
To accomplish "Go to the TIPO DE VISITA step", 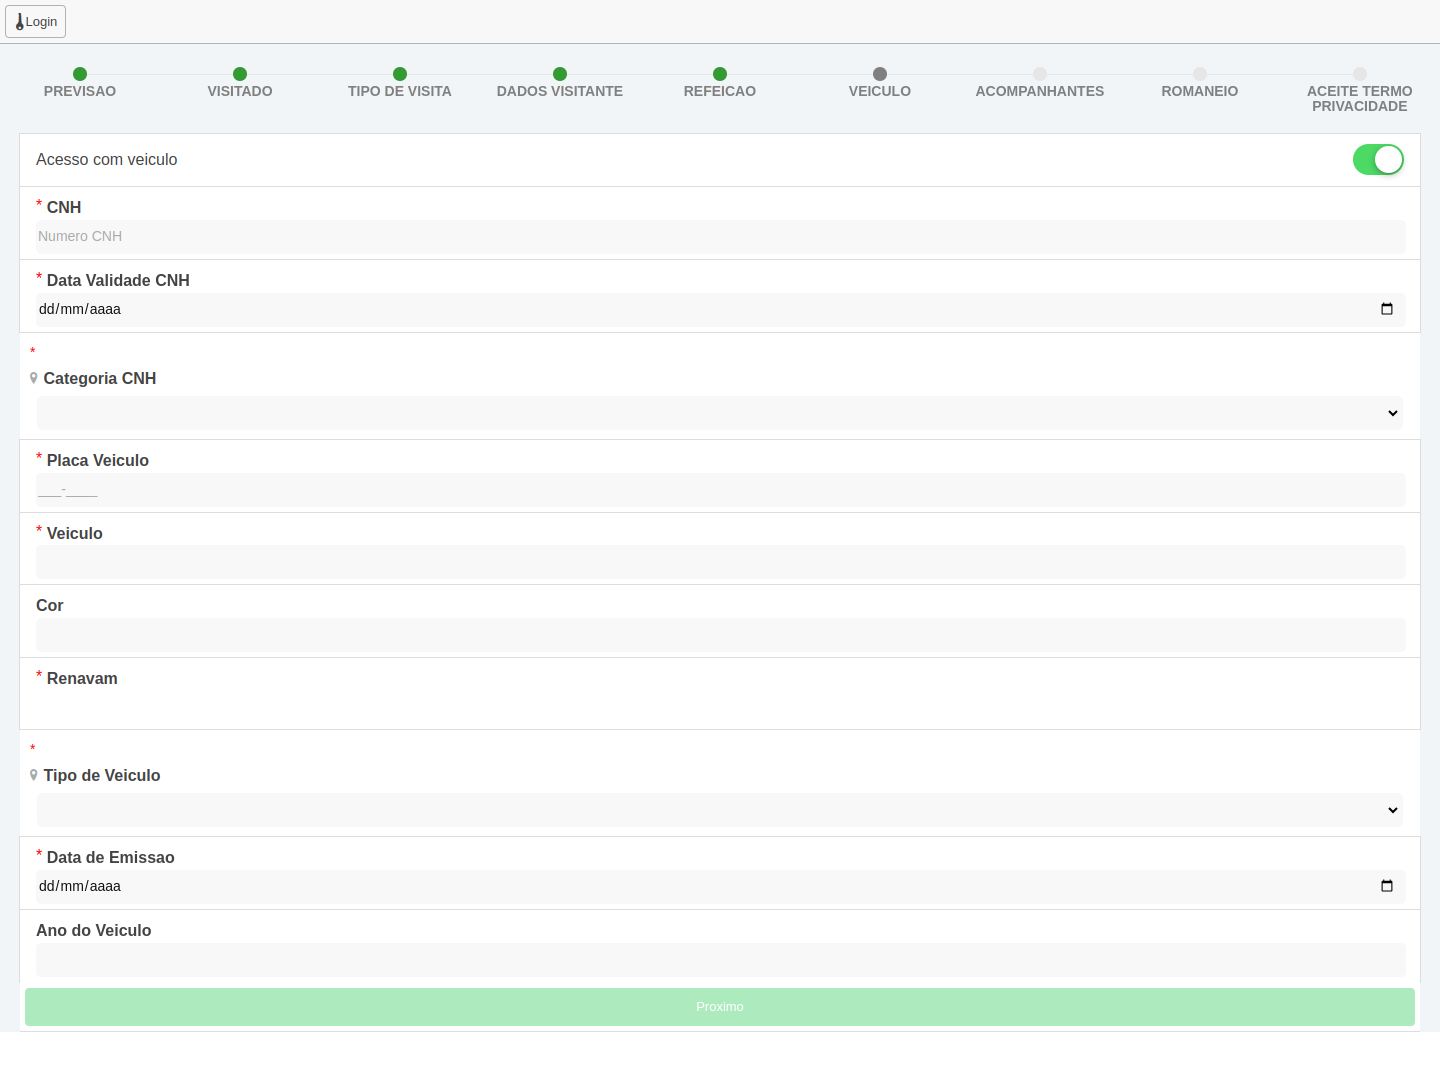I will click(x=400, y=91).
